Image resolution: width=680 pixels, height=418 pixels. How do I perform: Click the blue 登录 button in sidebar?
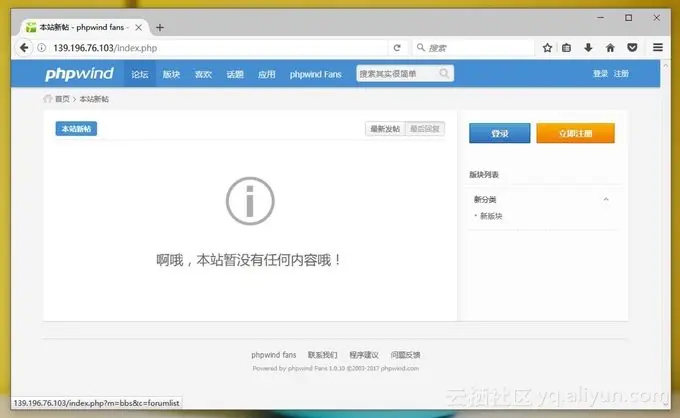(500, 133)
